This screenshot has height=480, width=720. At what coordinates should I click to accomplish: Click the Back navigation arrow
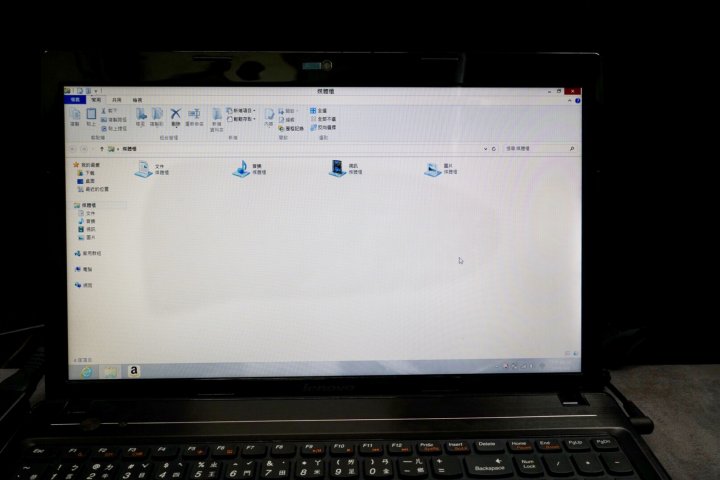[x=73, y=149]
